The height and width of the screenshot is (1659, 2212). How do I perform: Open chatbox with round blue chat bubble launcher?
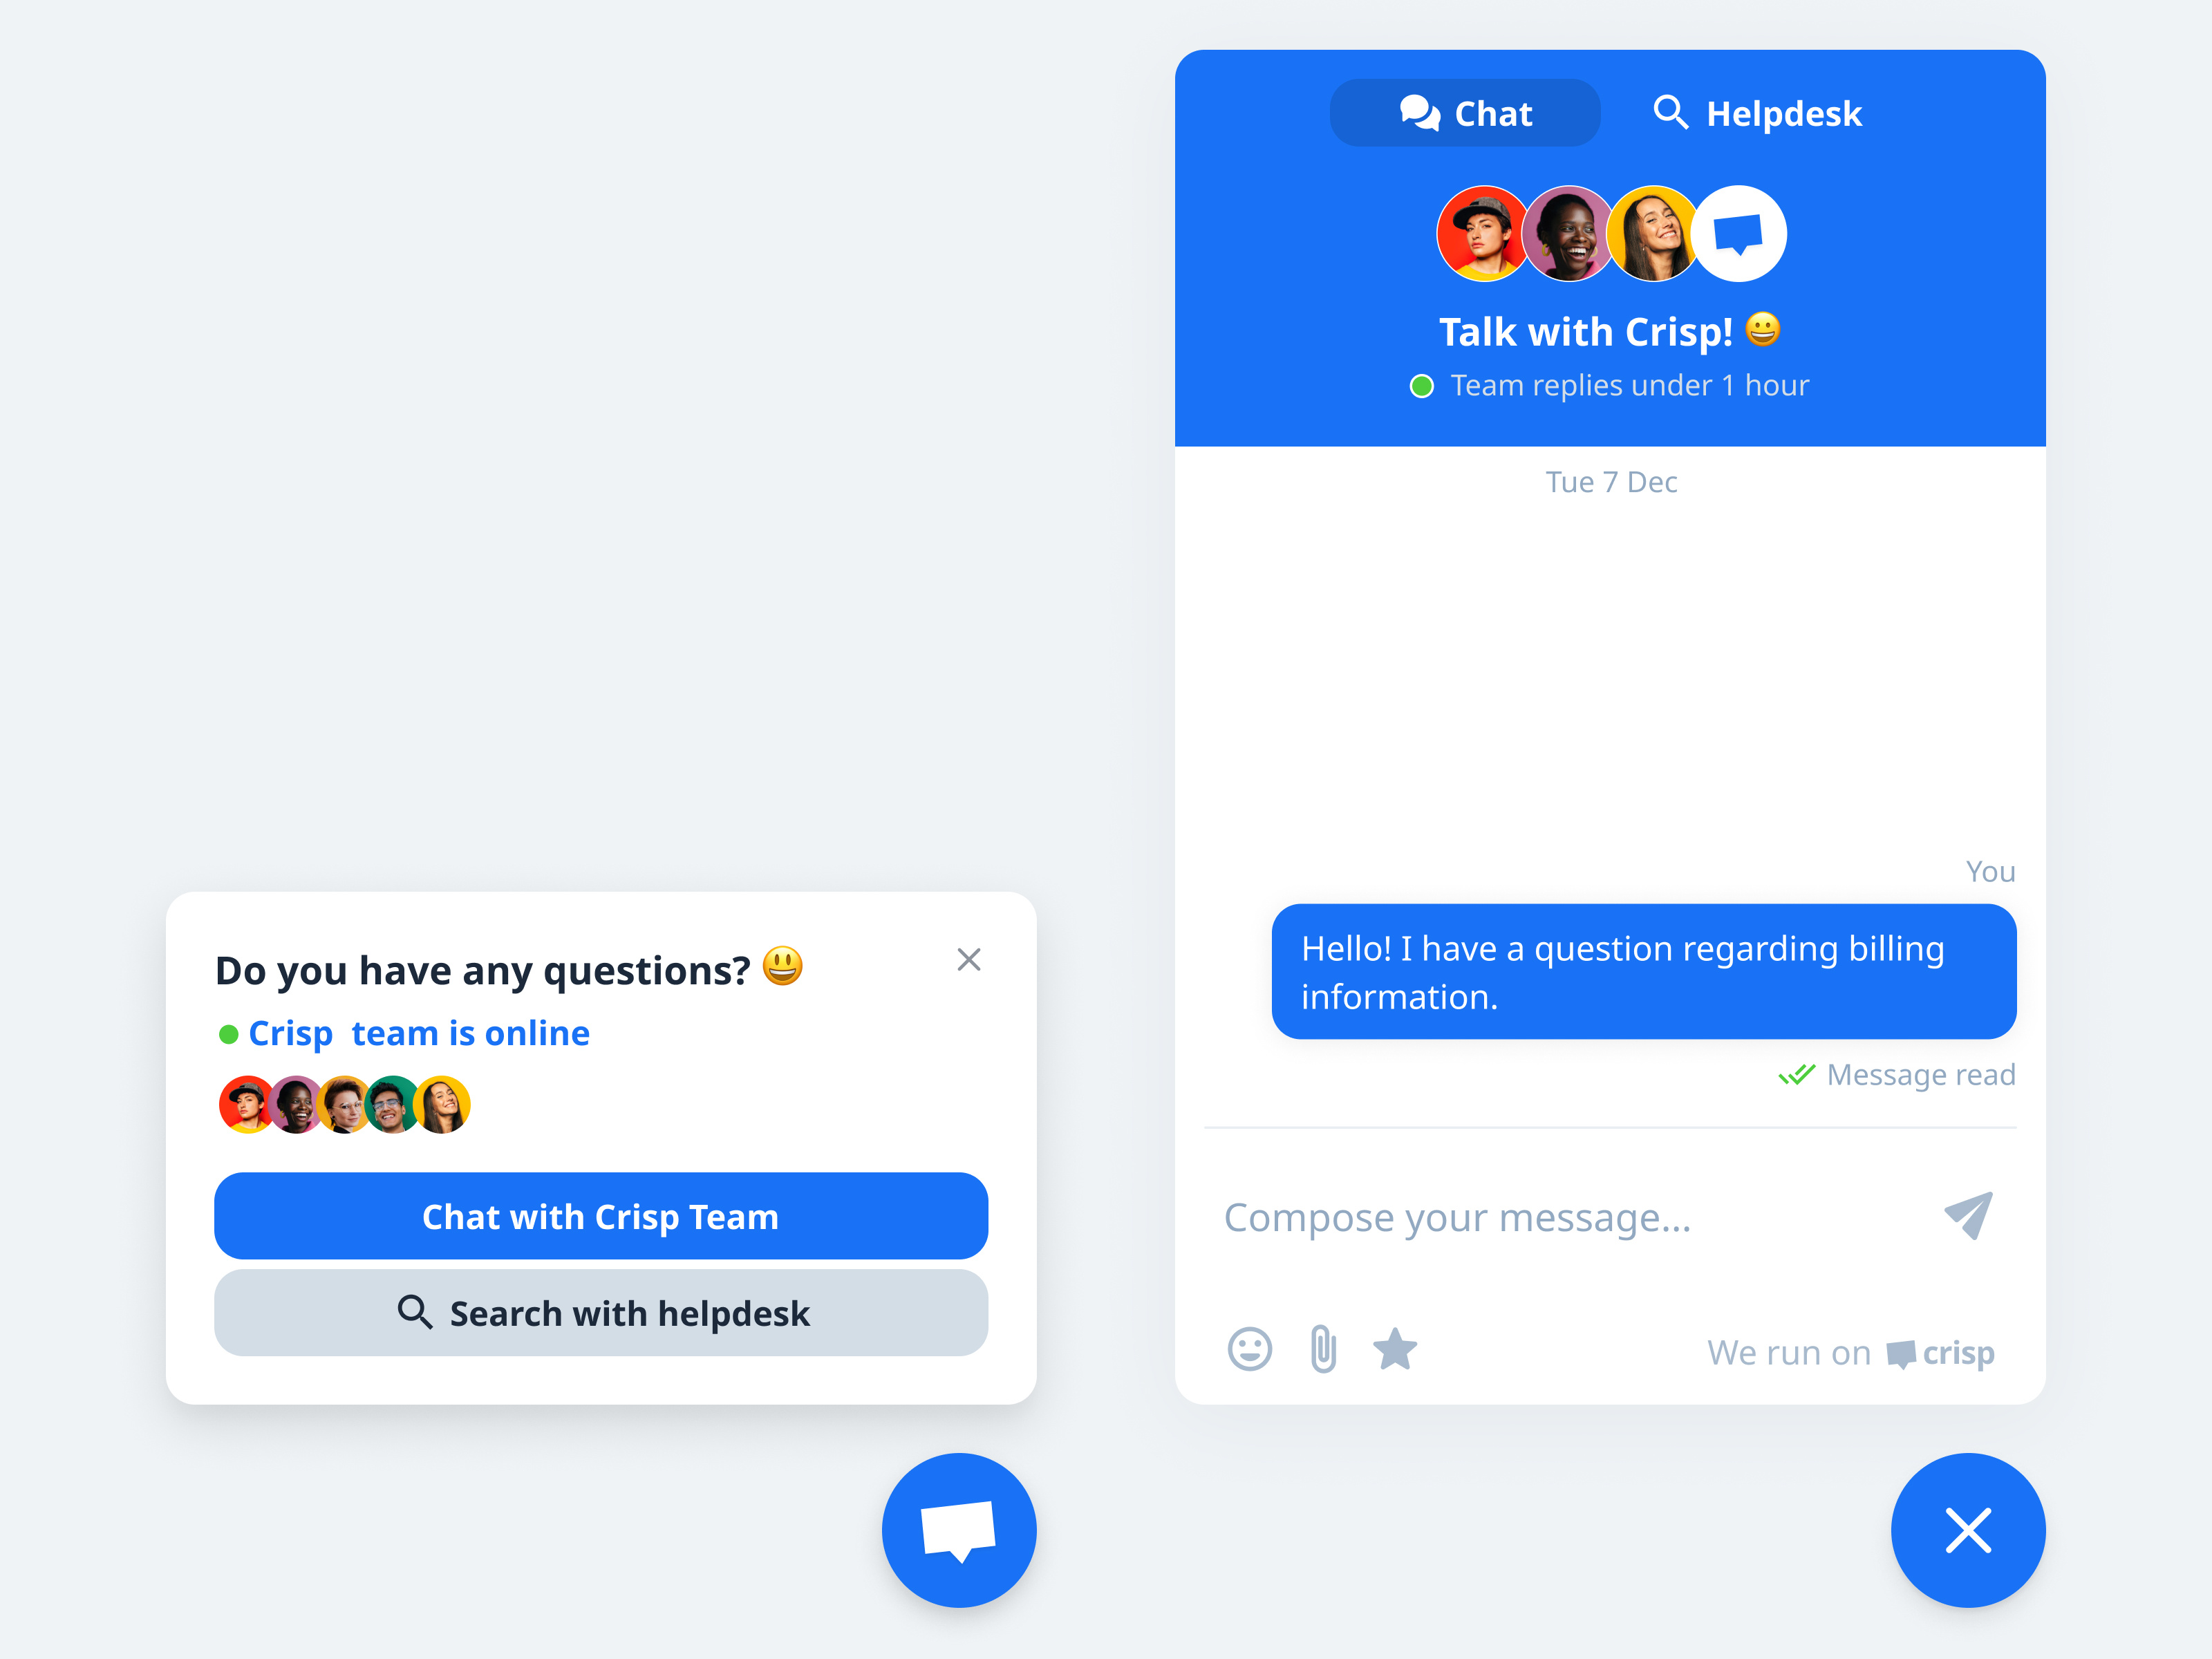(959, 1530)
